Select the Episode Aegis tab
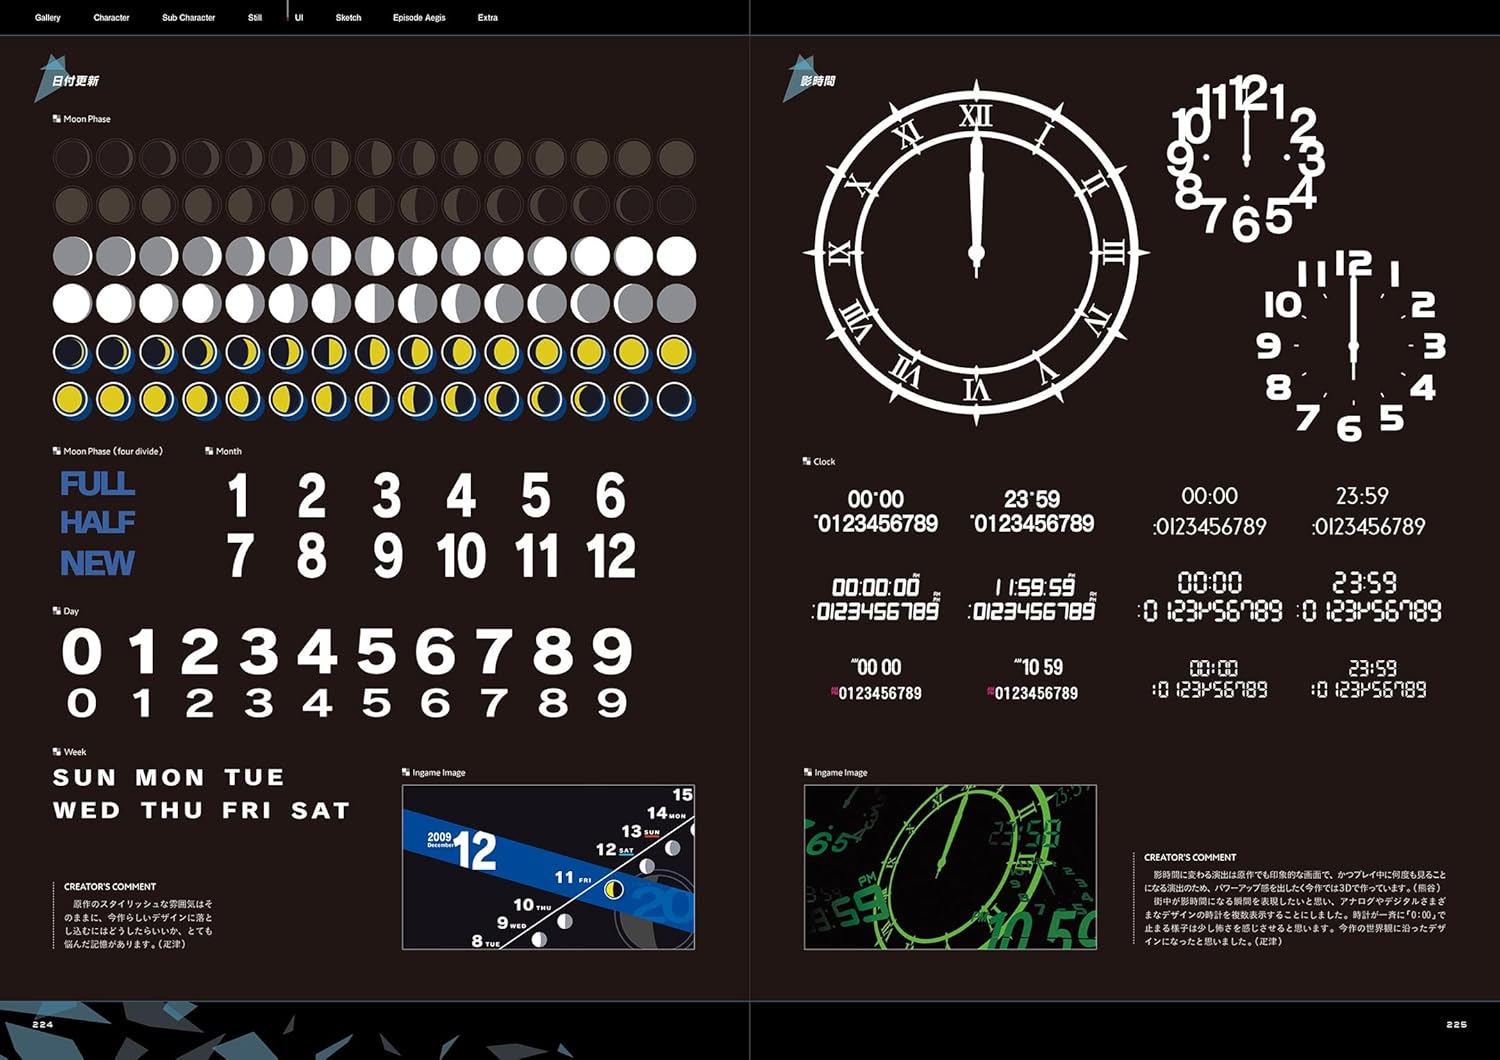Screen dimensions: 1500x1060 click(x=419, y=18)
